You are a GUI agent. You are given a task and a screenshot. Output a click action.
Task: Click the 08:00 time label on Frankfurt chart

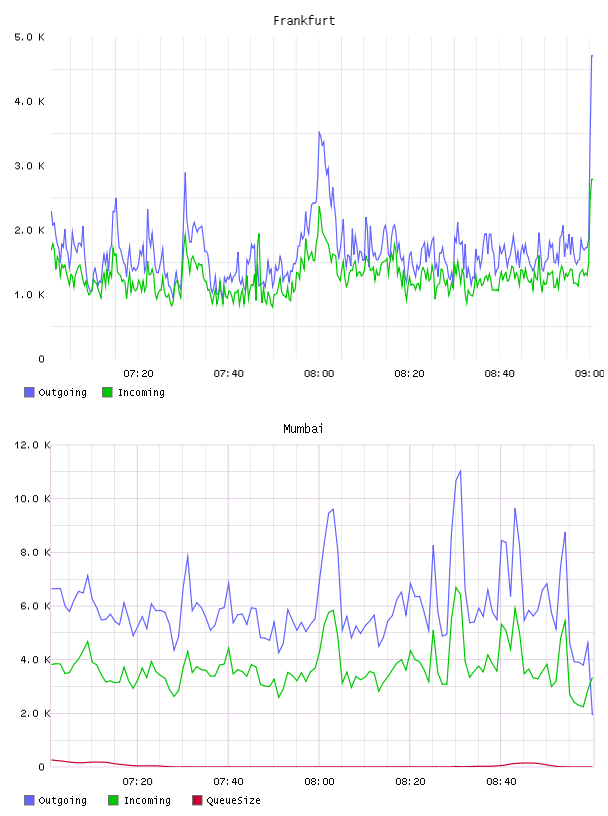click(319, 374)
